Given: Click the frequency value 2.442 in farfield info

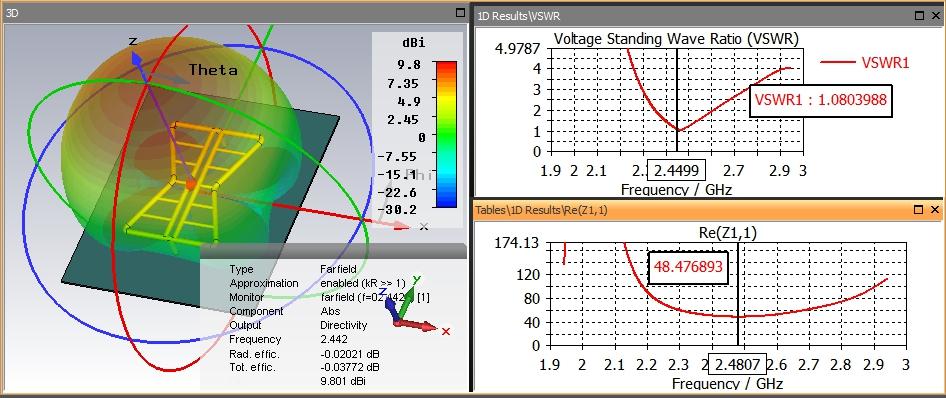Looking at the screenshot, I should point(334,339).
